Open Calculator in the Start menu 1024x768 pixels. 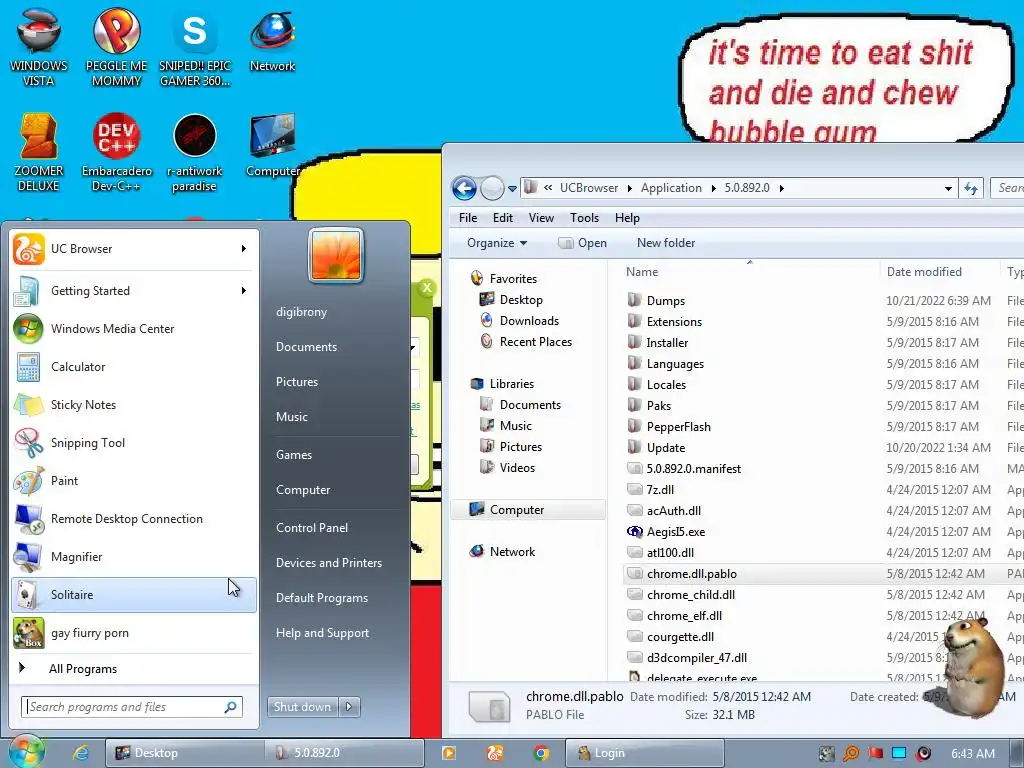pyautogui.click(x=134, y=366)
